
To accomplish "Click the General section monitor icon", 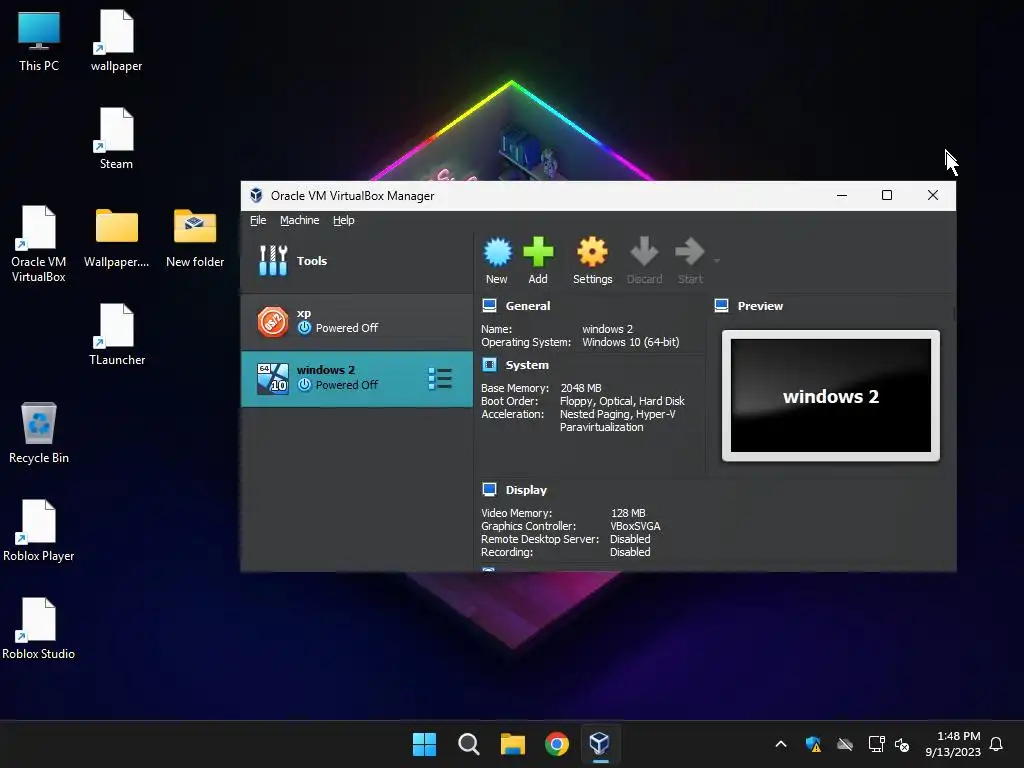I will click(x=489, y=305).
